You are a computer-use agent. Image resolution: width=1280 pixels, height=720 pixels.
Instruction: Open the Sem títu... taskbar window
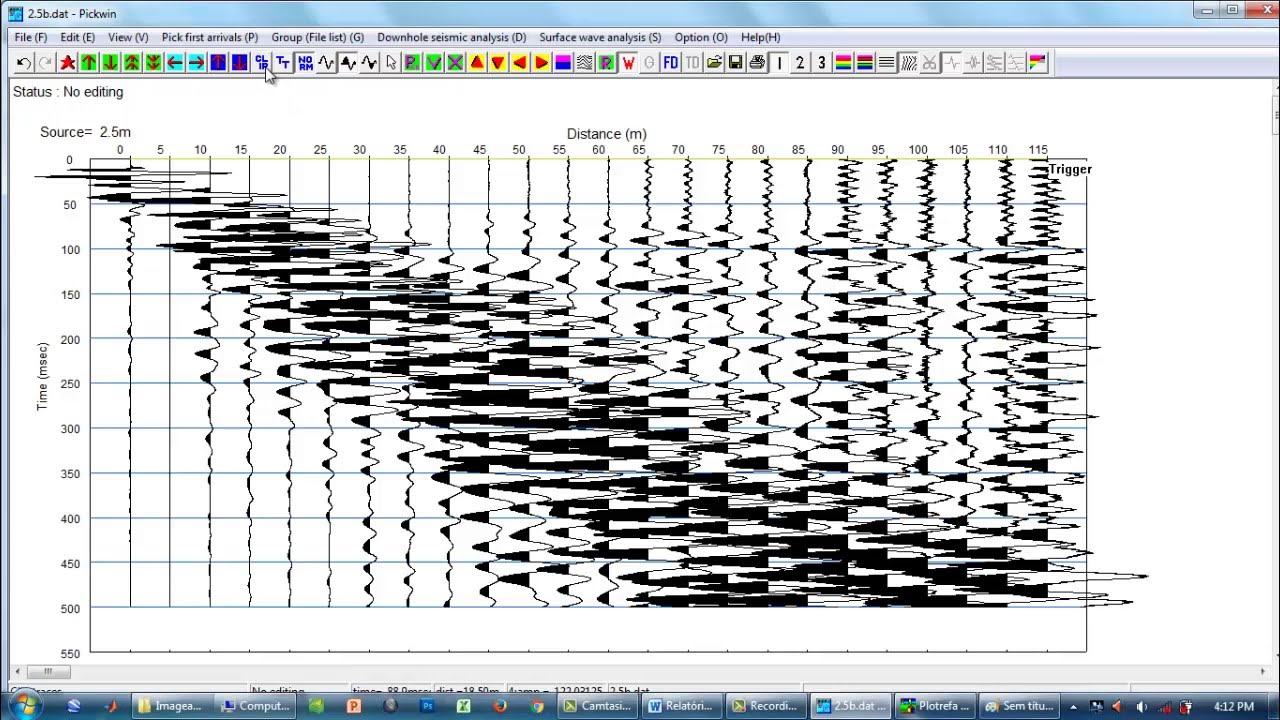[1021, 706]
